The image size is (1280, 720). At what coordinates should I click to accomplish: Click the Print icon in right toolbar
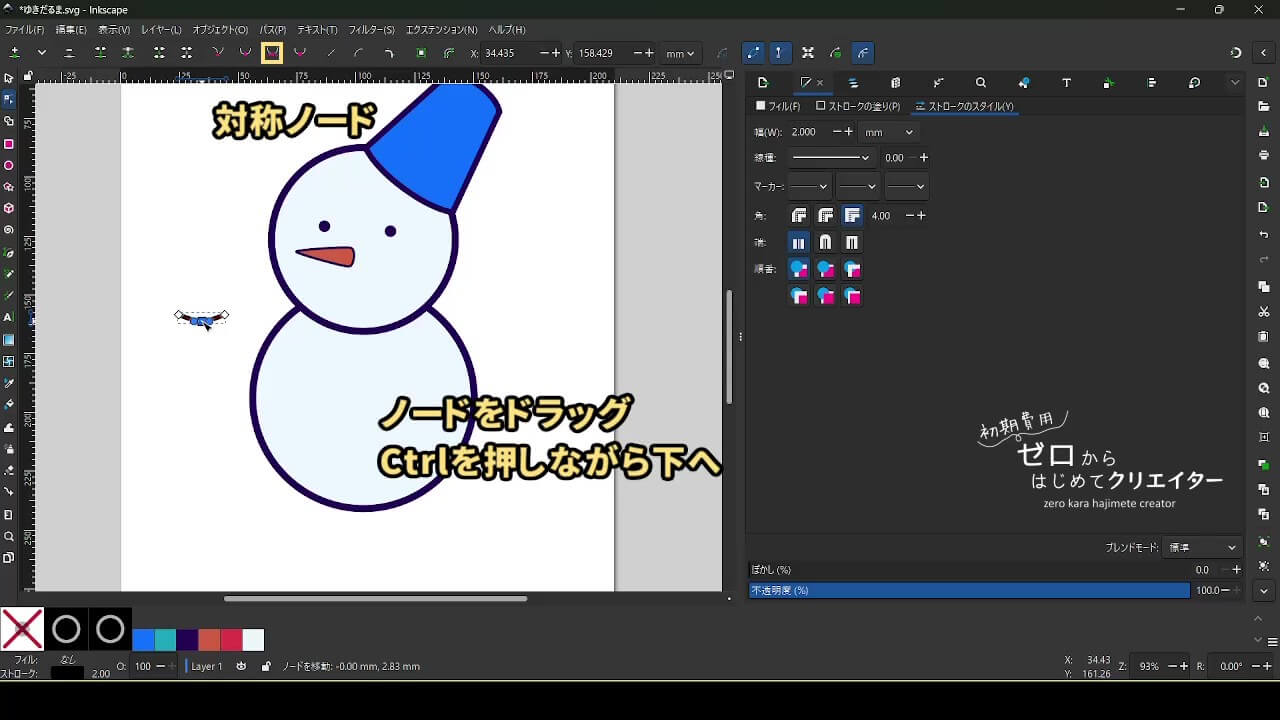point(1264,155)
